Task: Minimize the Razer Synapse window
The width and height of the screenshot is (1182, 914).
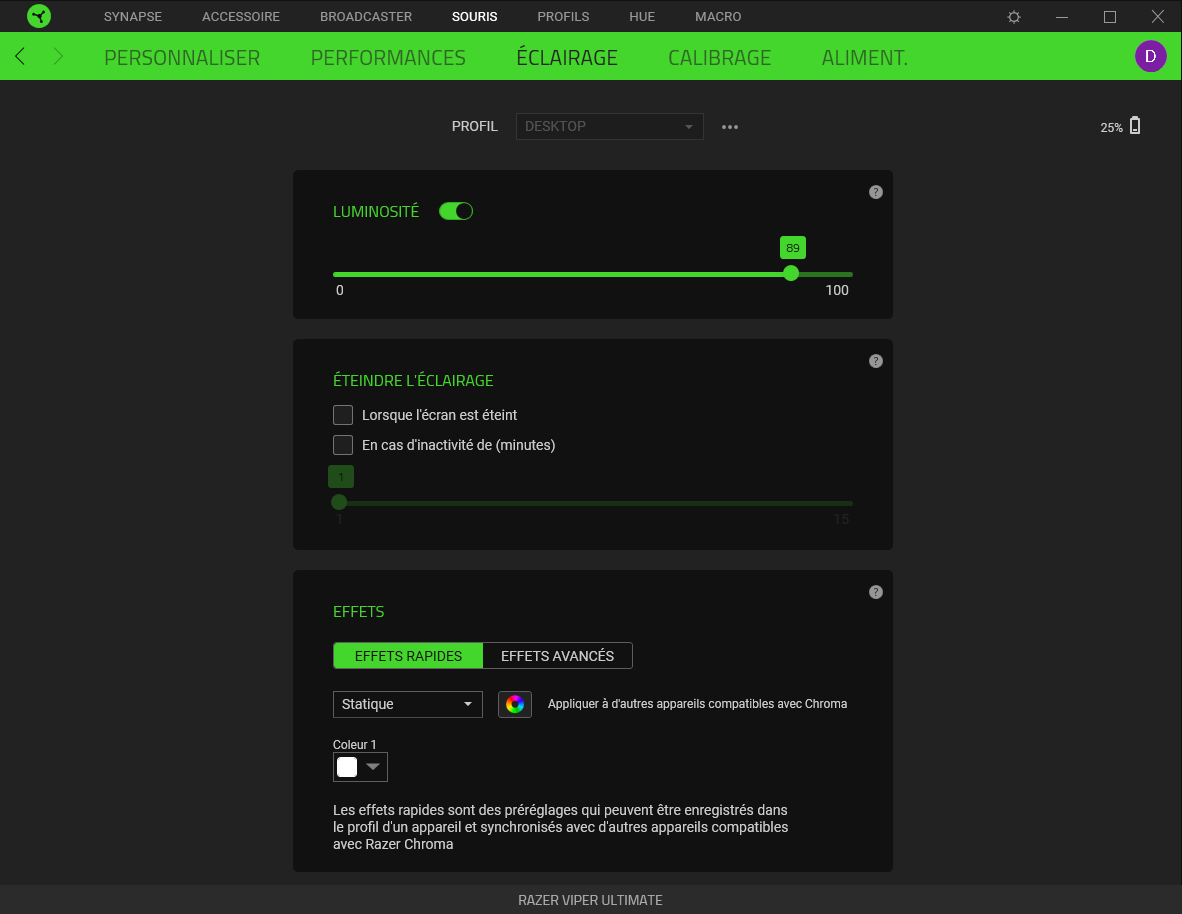Action: [1062, 17]
